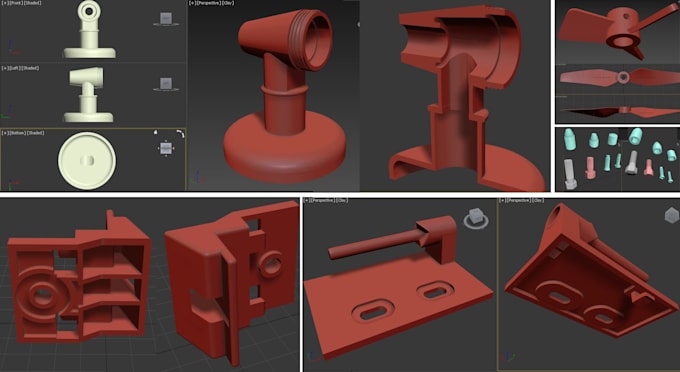Viewport: 680px width, 372px height.
Task: Click the ViewCube in the underside-plate Perspective viewport
Action: [672, 215]
